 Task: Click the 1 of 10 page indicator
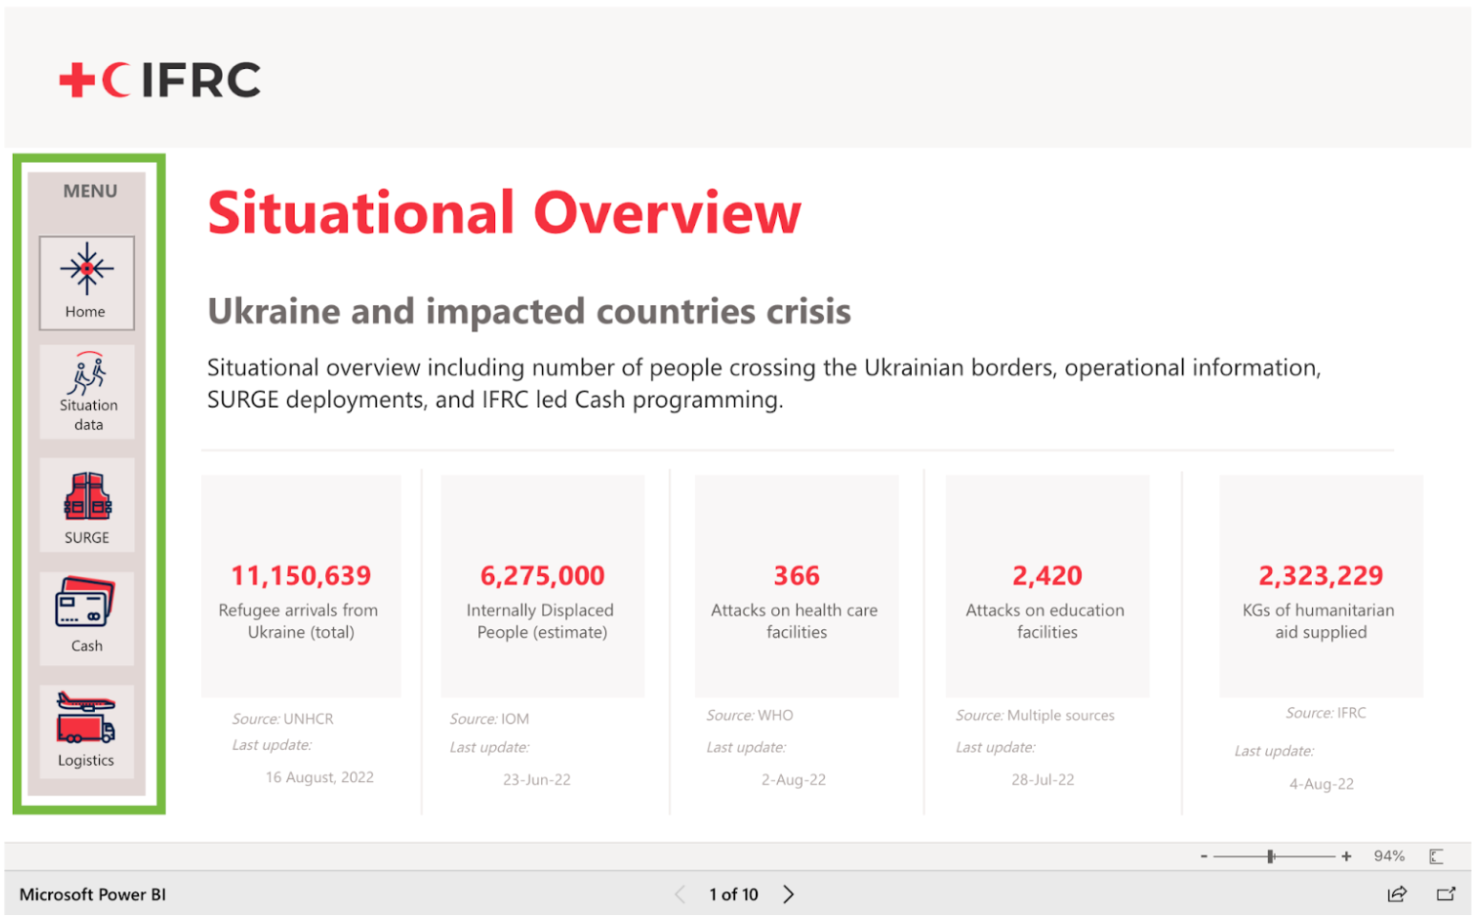tap(734, 893)
